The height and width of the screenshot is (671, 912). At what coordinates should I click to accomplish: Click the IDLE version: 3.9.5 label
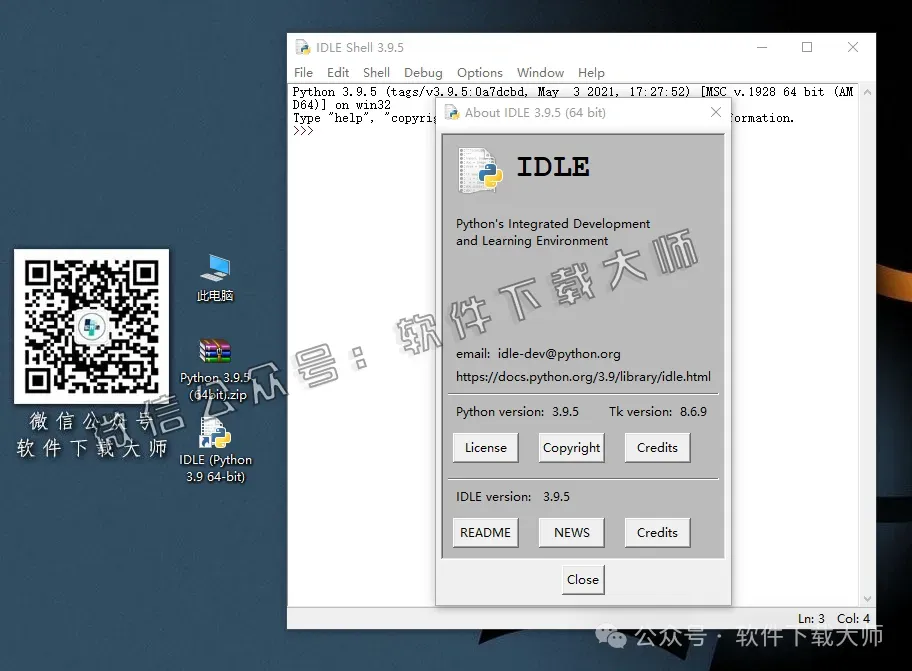[x=512, y=497]
